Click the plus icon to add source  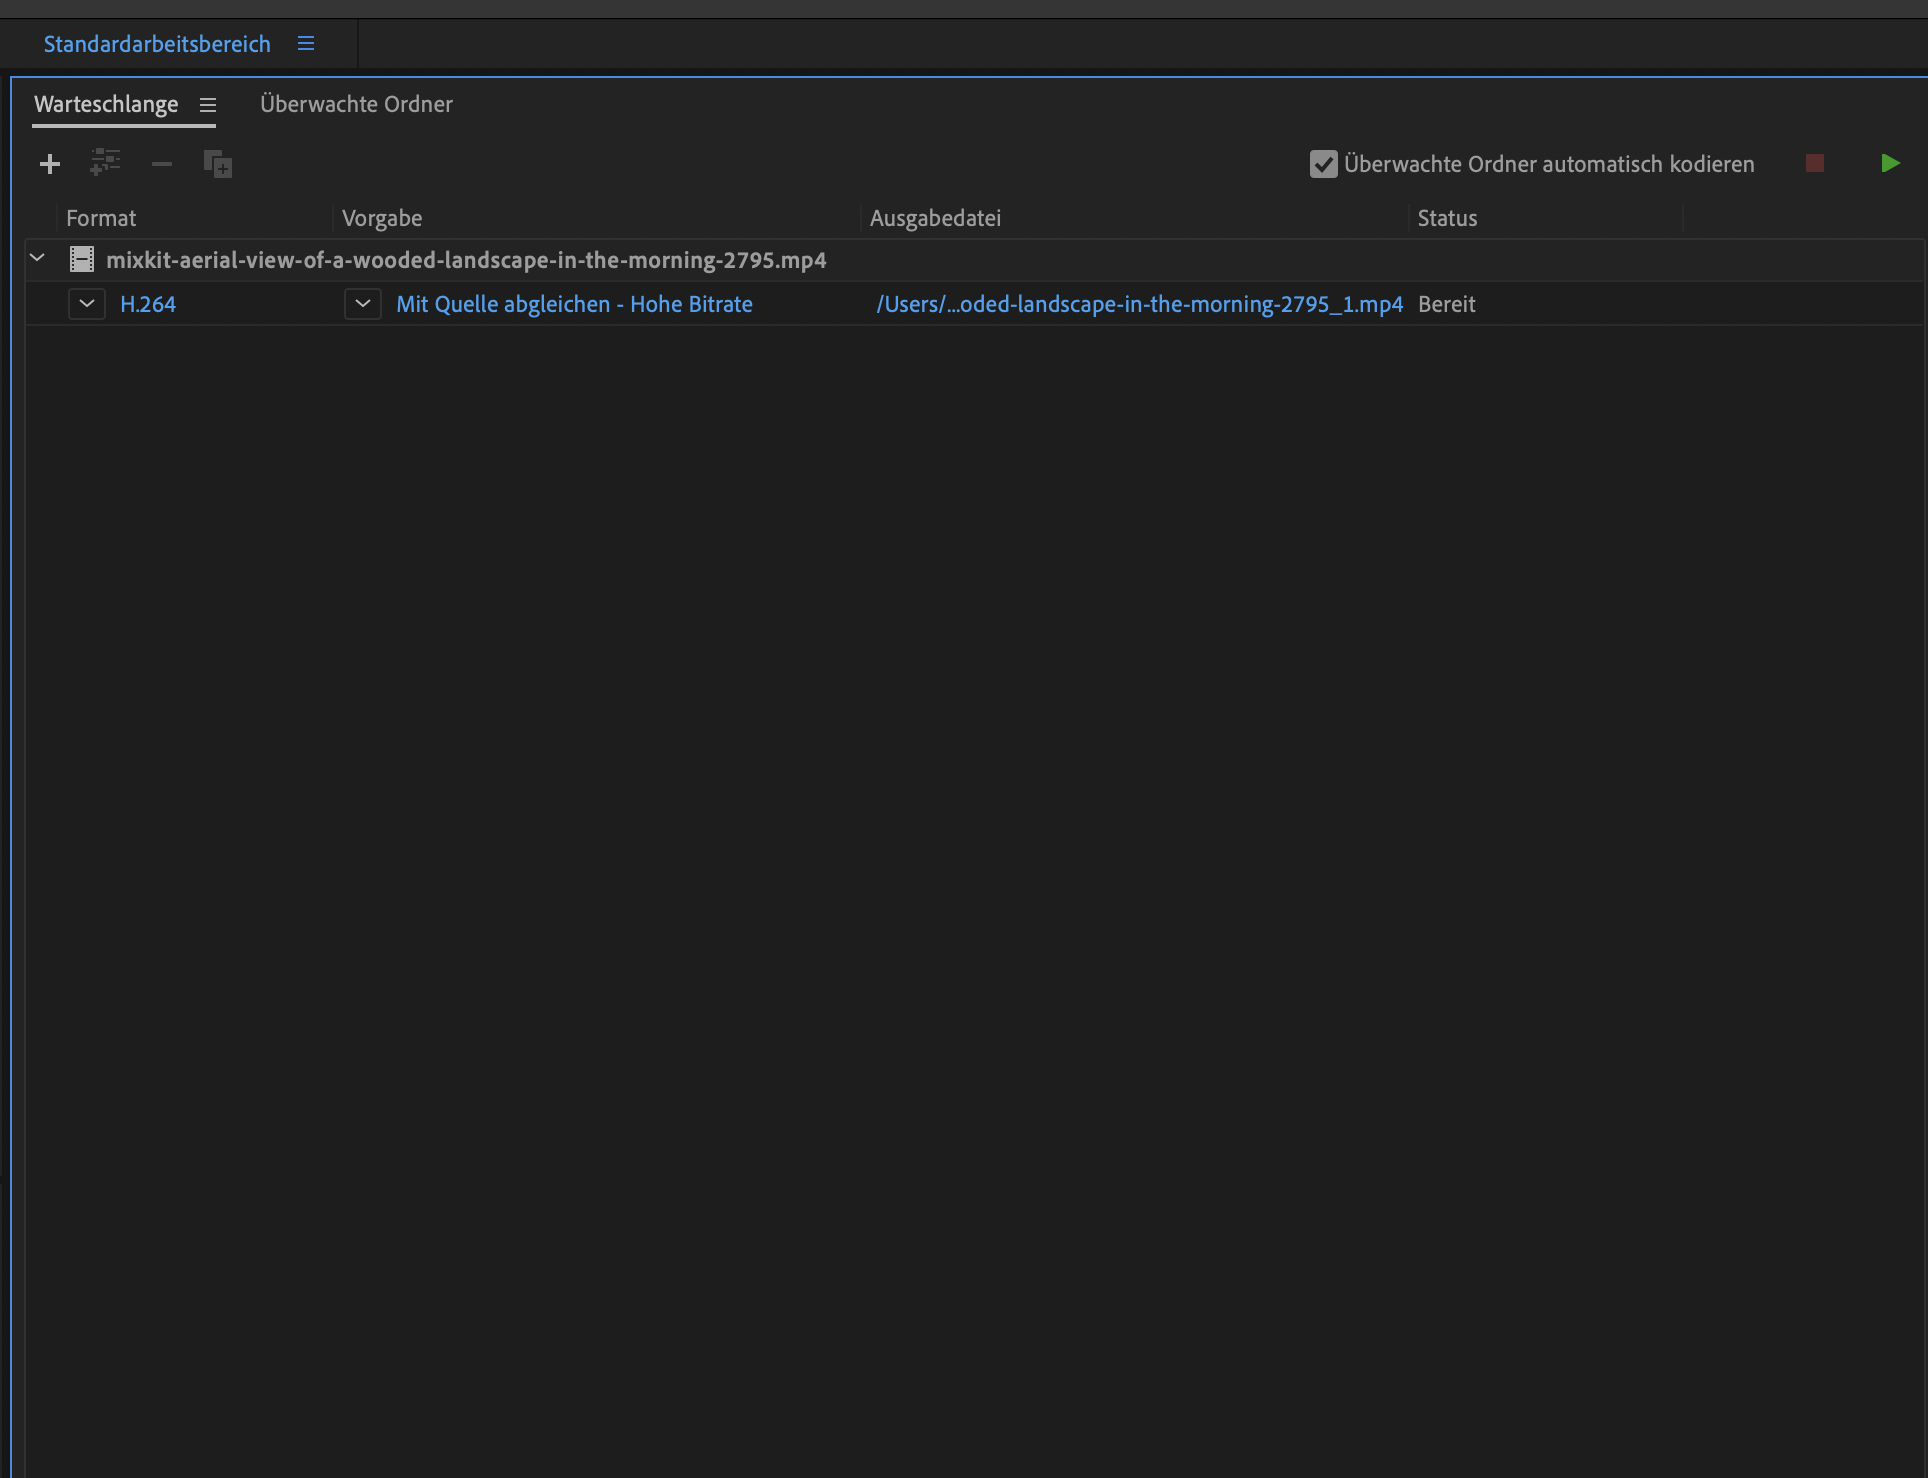(x=50, y=164)
